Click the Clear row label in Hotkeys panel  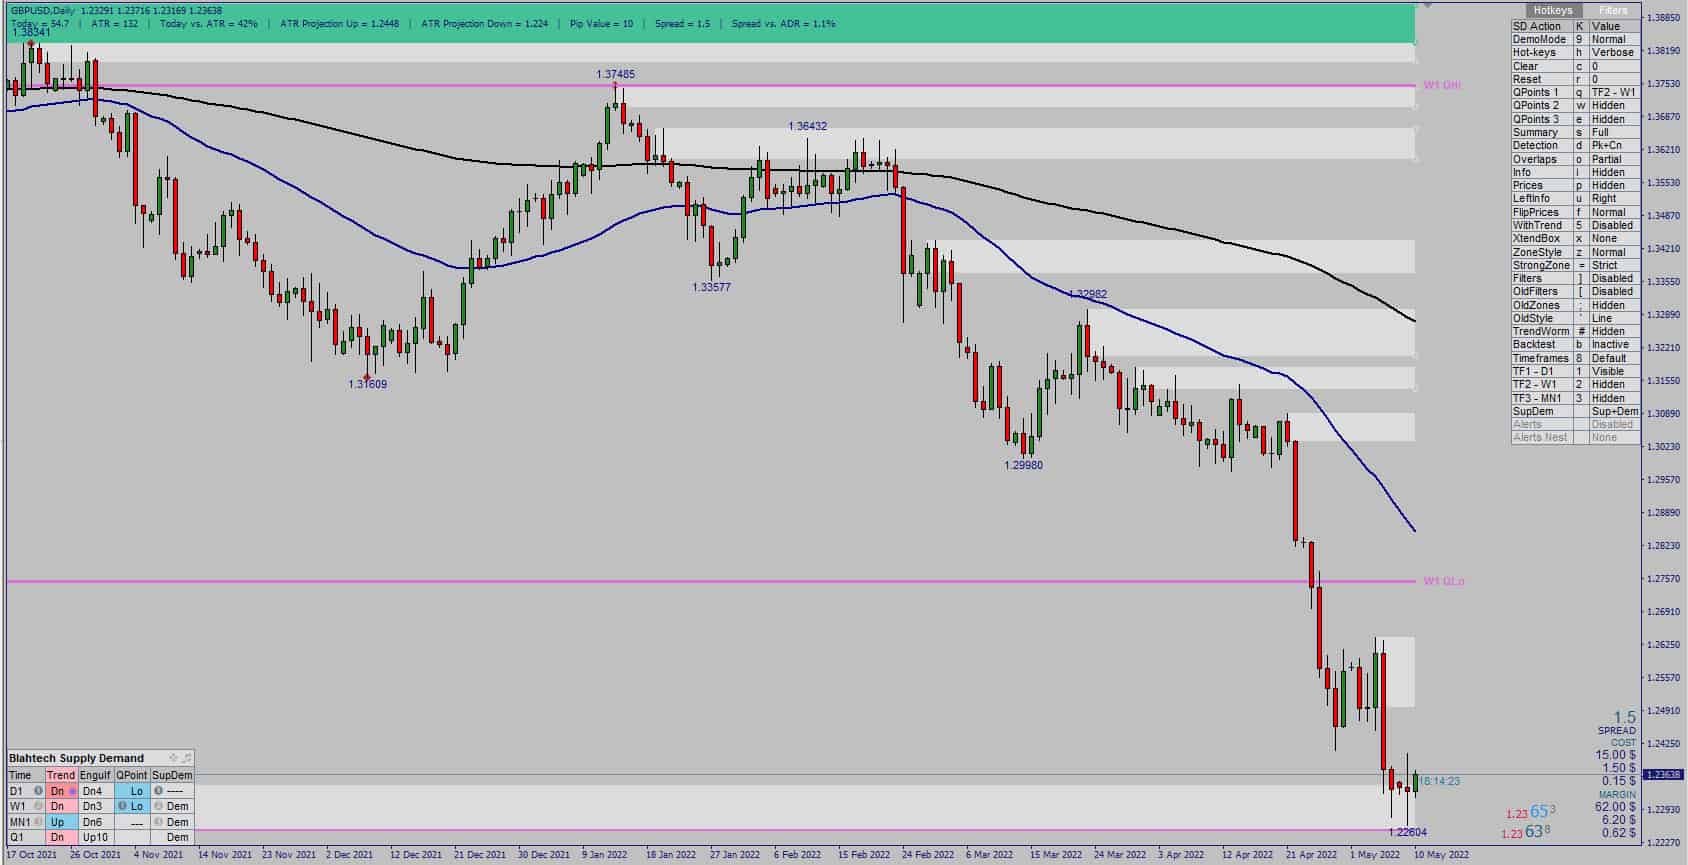(x=1542, y=66)
